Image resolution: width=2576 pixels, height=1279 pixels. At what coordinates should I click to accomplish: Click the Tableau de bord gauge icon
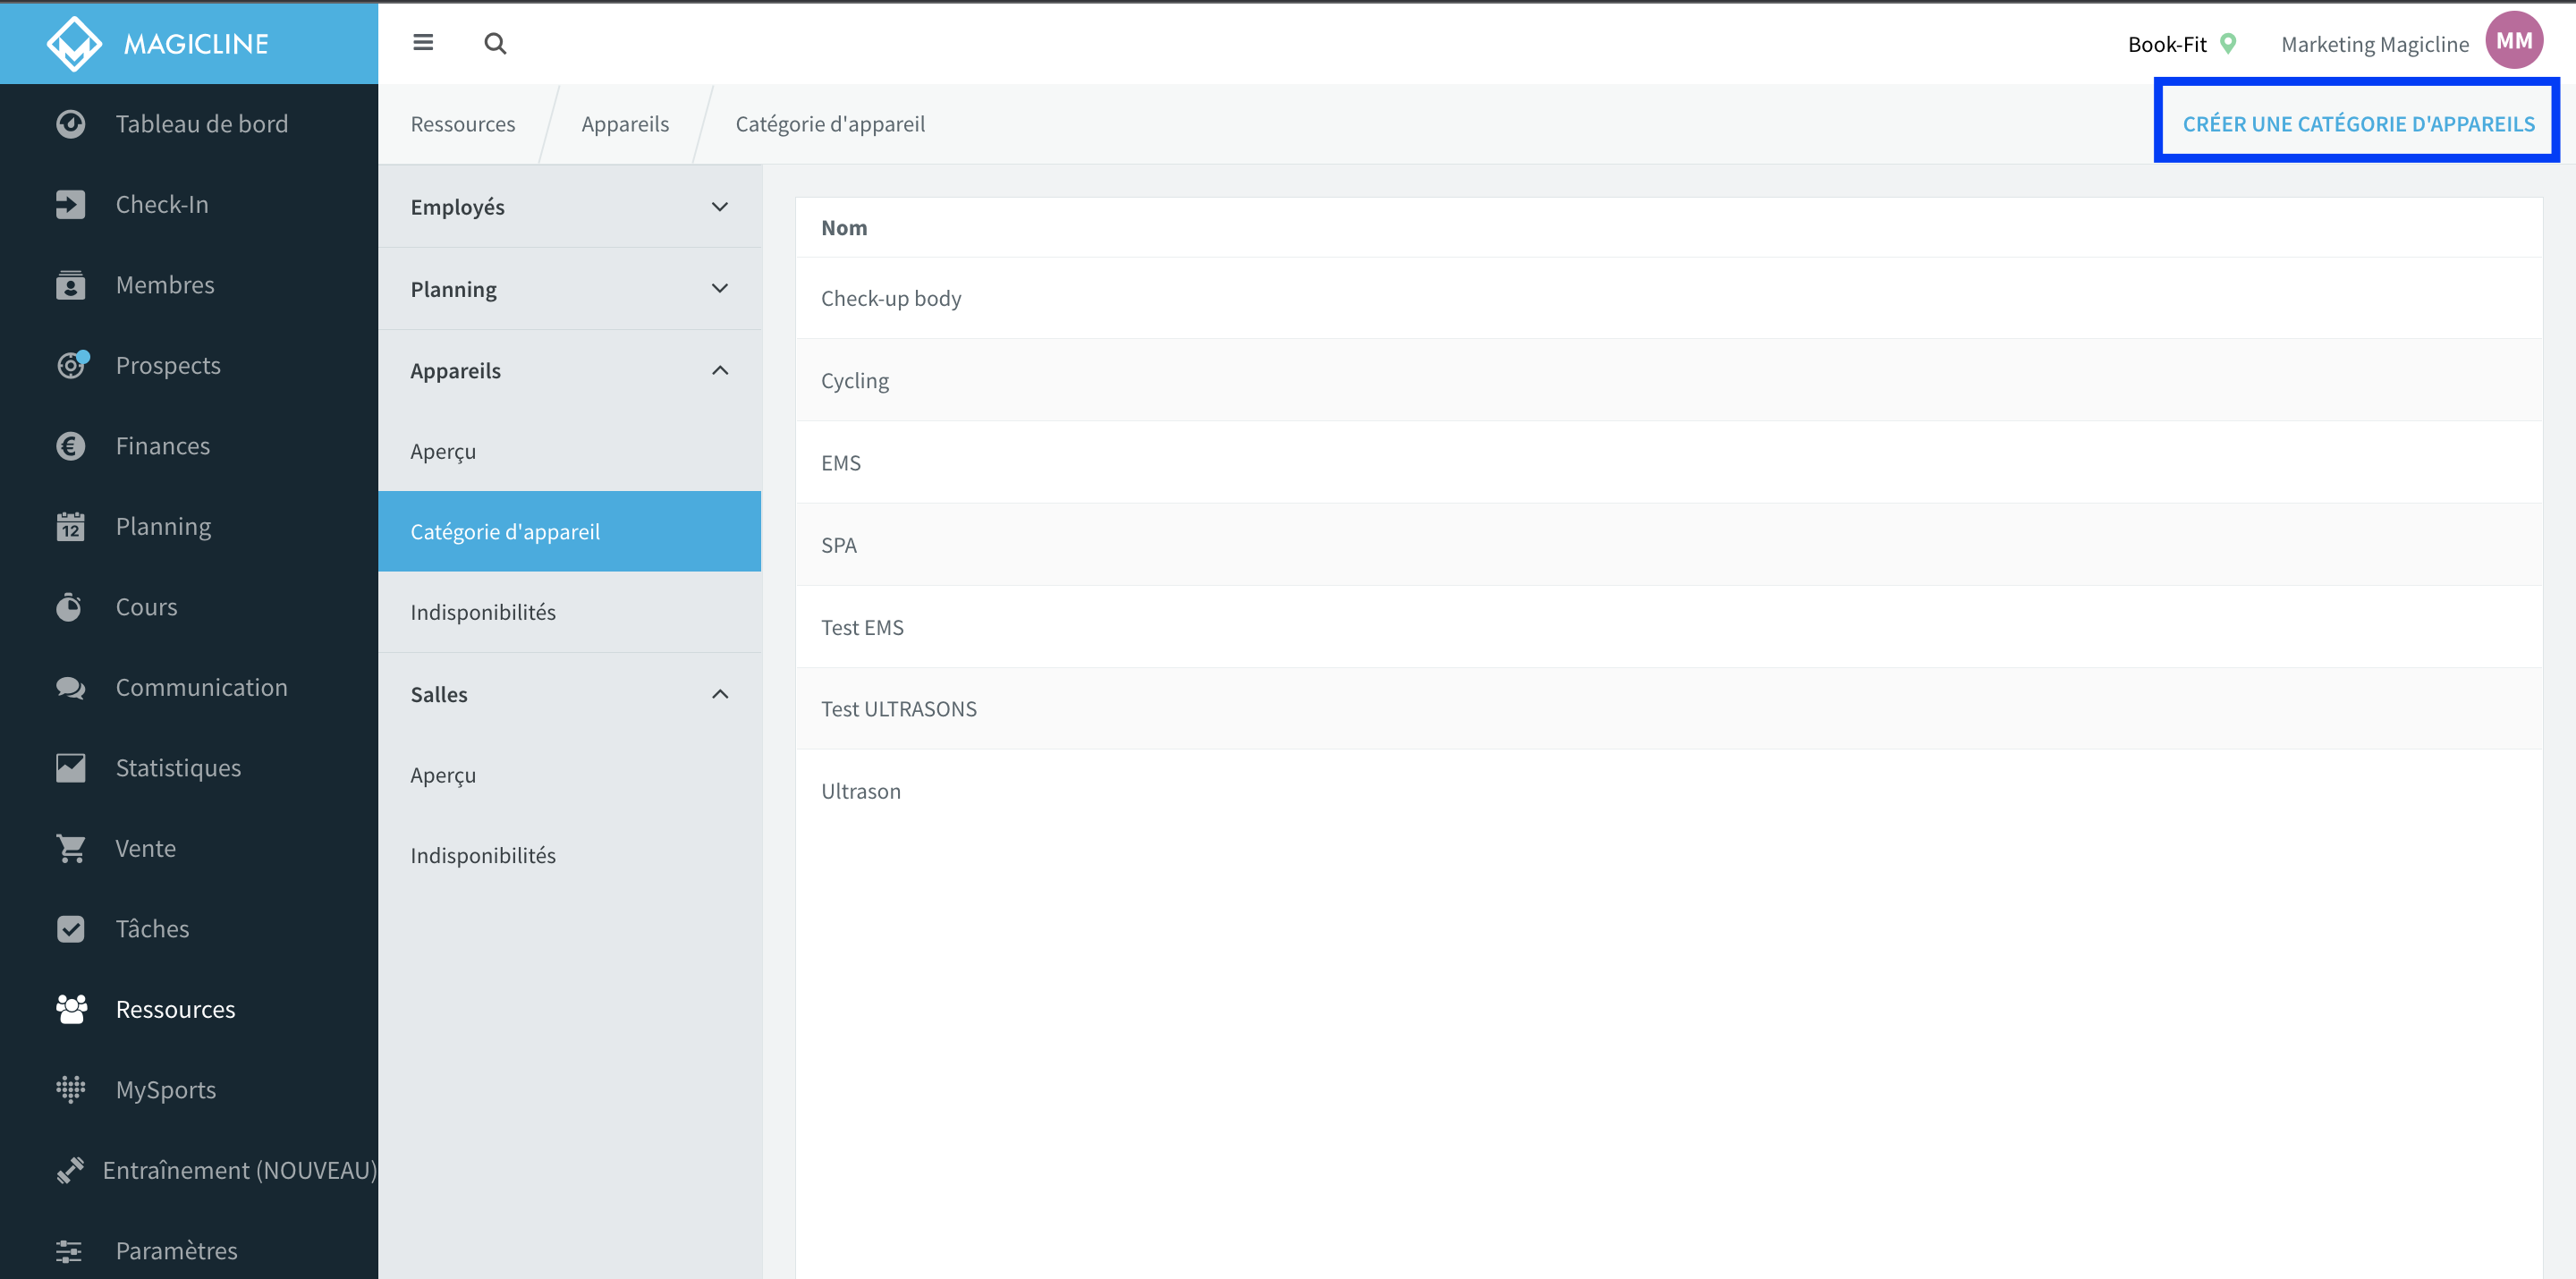[x=70, y=124]
